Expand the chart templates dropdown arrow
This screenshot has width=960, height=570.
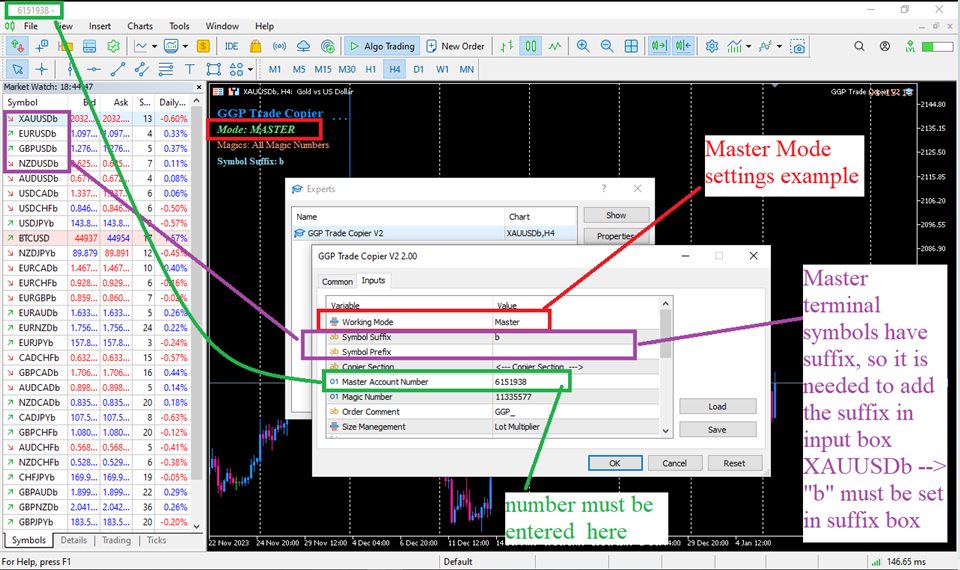185,46
